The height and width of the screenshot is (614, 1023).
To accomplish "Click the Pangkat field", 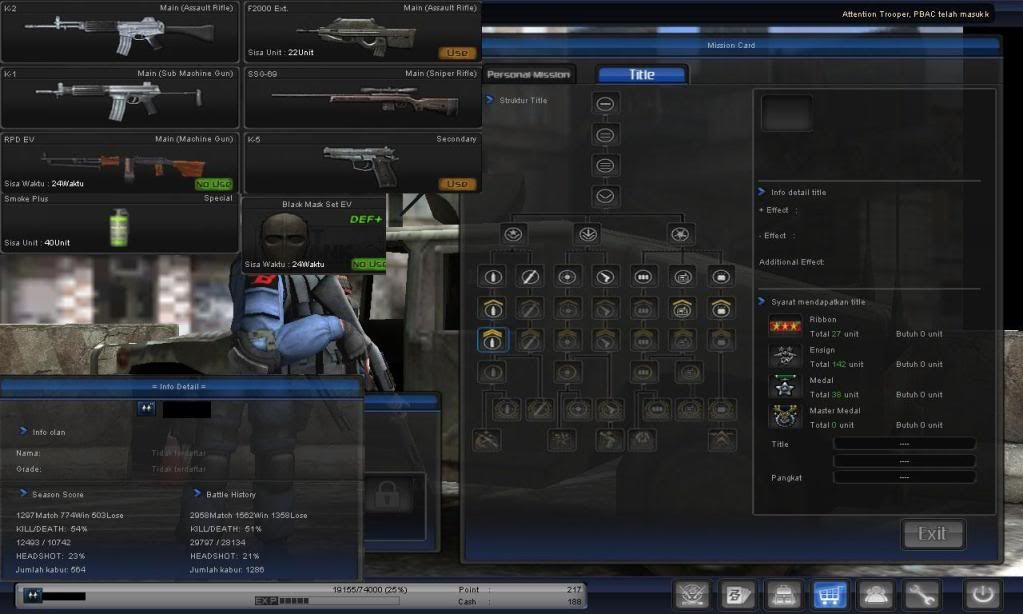I will (904, 477).
